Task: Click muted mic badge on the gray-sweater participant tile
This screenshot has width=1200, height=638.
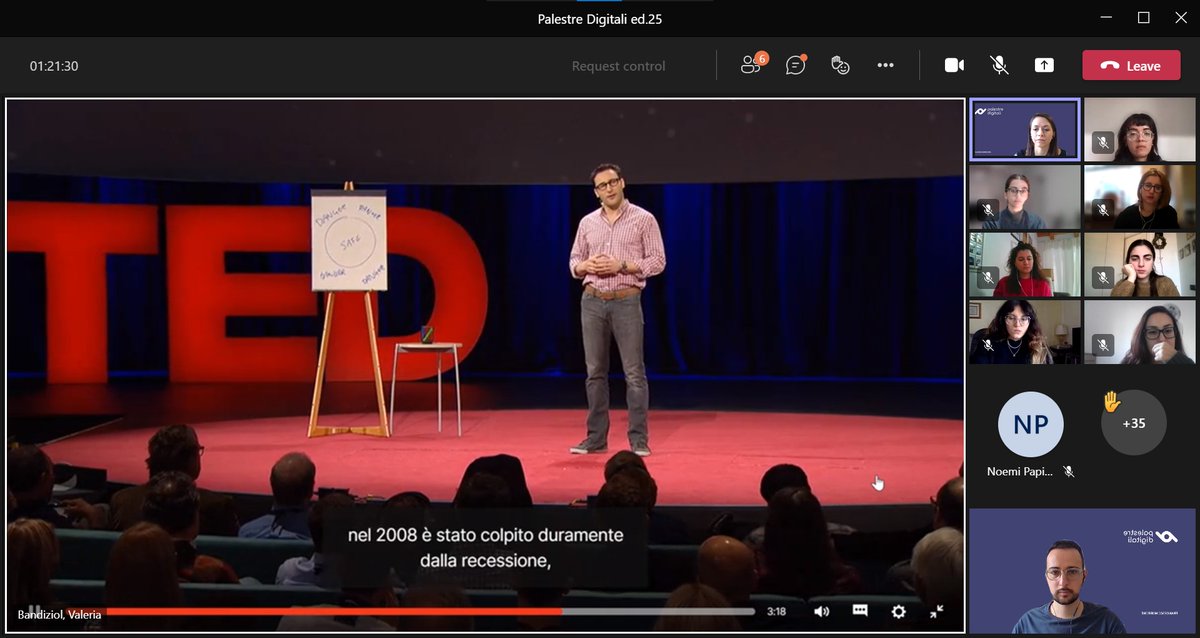Action: point(988,210)
